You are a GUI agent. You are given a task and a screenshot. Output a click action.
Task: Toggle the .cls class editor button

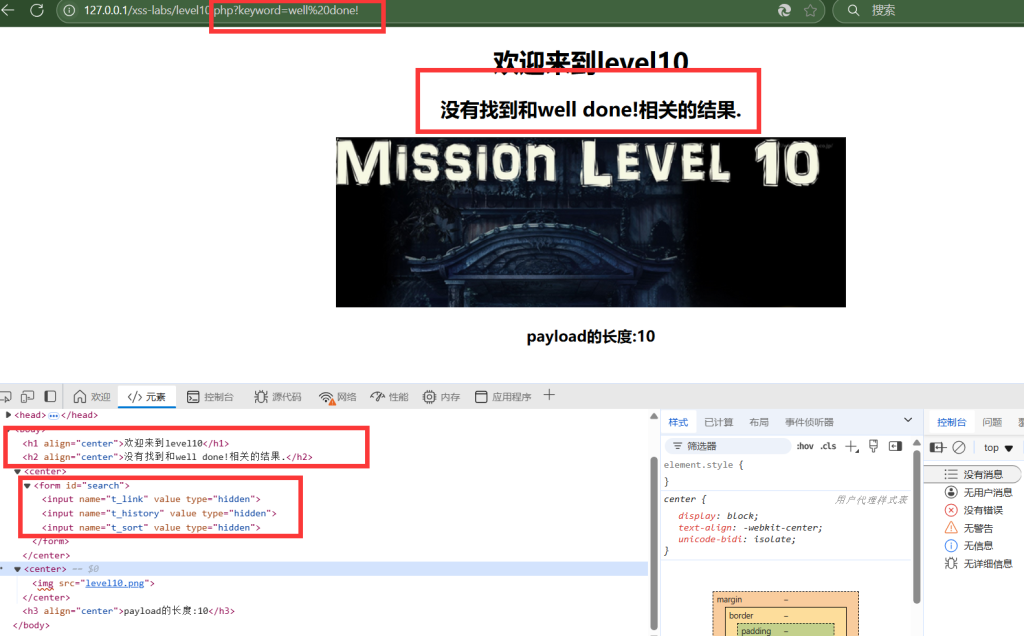[x=828, y=446]
